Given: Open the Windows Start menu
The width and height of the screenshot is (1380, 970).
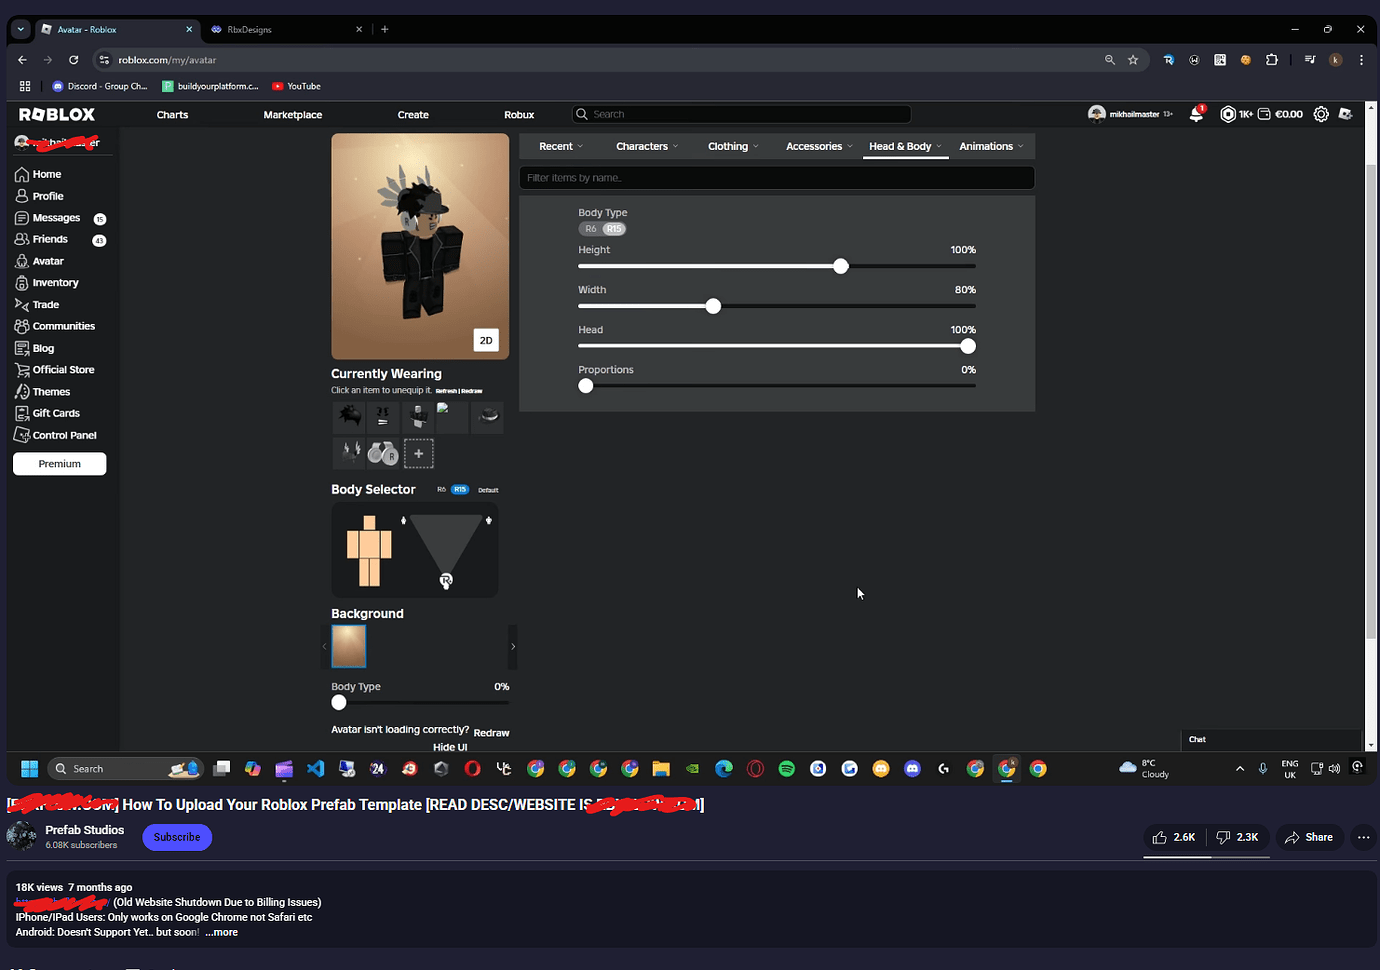Looking at the screenshot, I should click(x=29, y=769).
